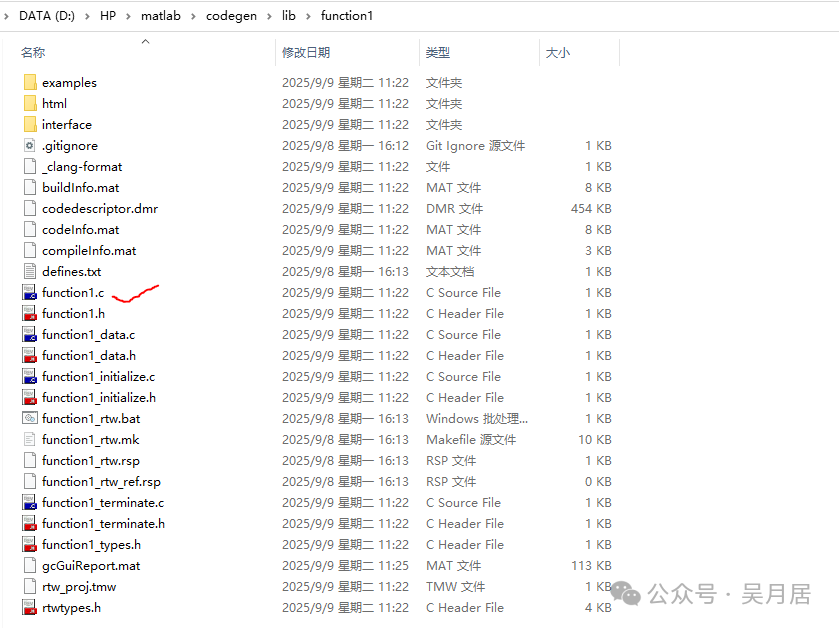Image resolution: width=839 pixels, height=628 pixels.
Task: Navigate to HP folder in address path
Action: [108, 16]
